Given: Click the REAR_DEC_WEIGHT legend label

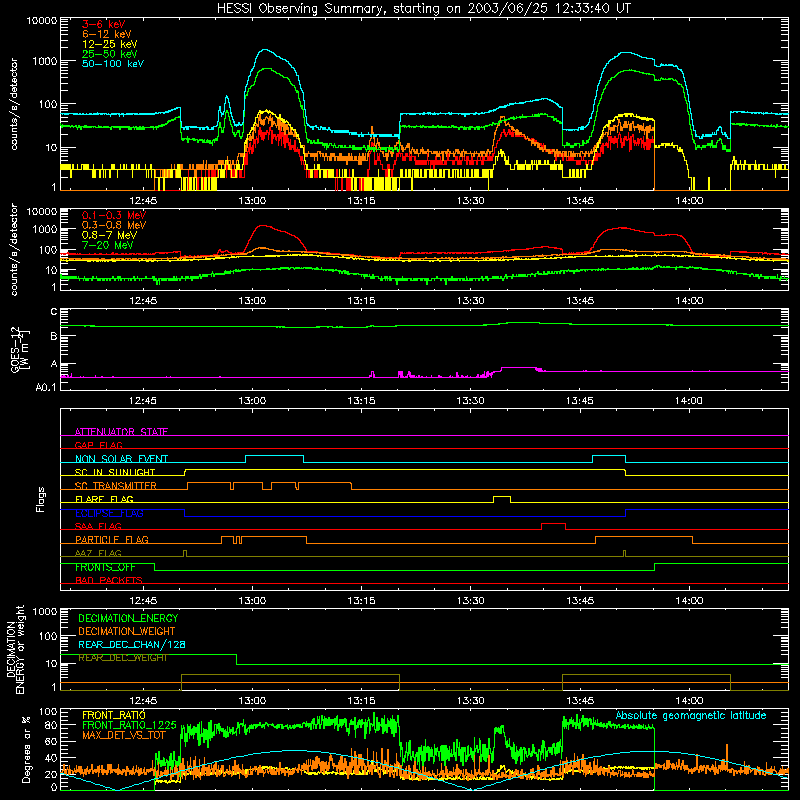Looking at the screenshot, I should pyautogui.click(x=122, y=658).
